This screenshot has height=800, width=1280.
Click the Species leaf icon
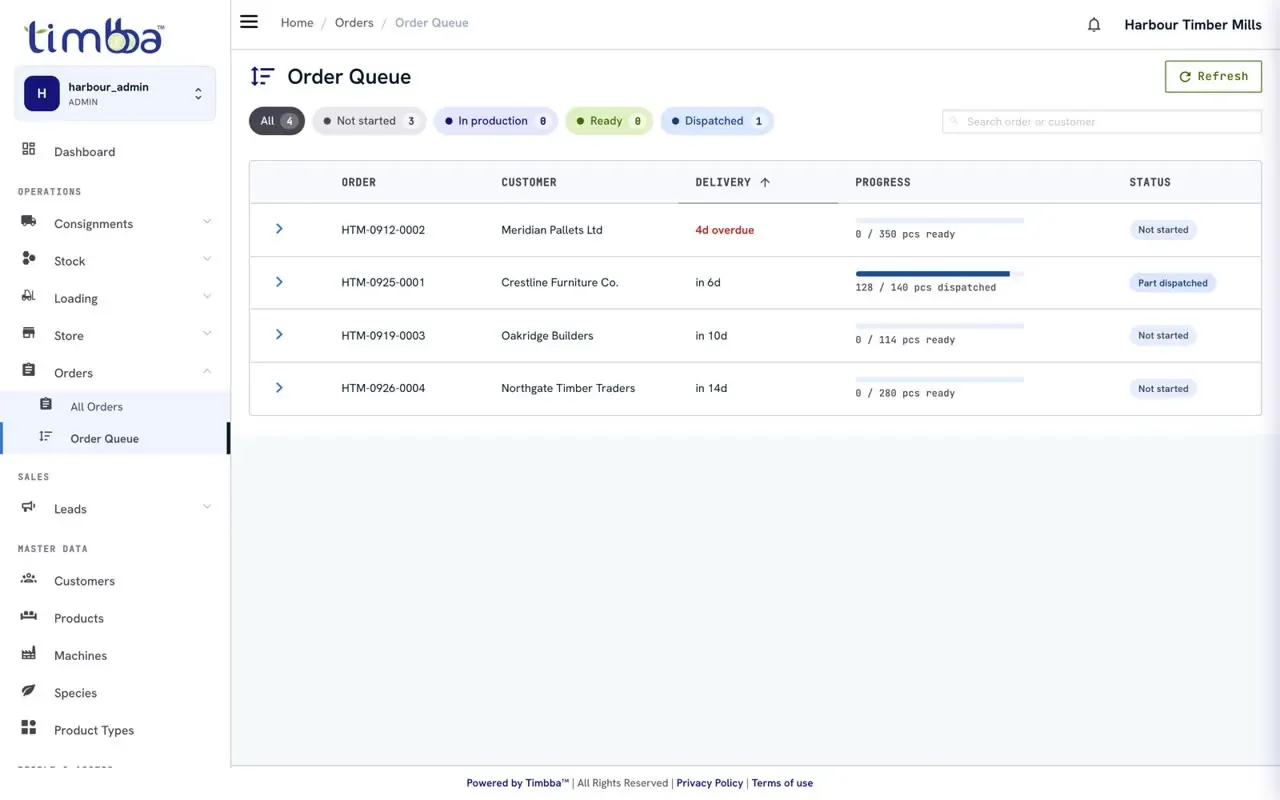pos(29,690)
